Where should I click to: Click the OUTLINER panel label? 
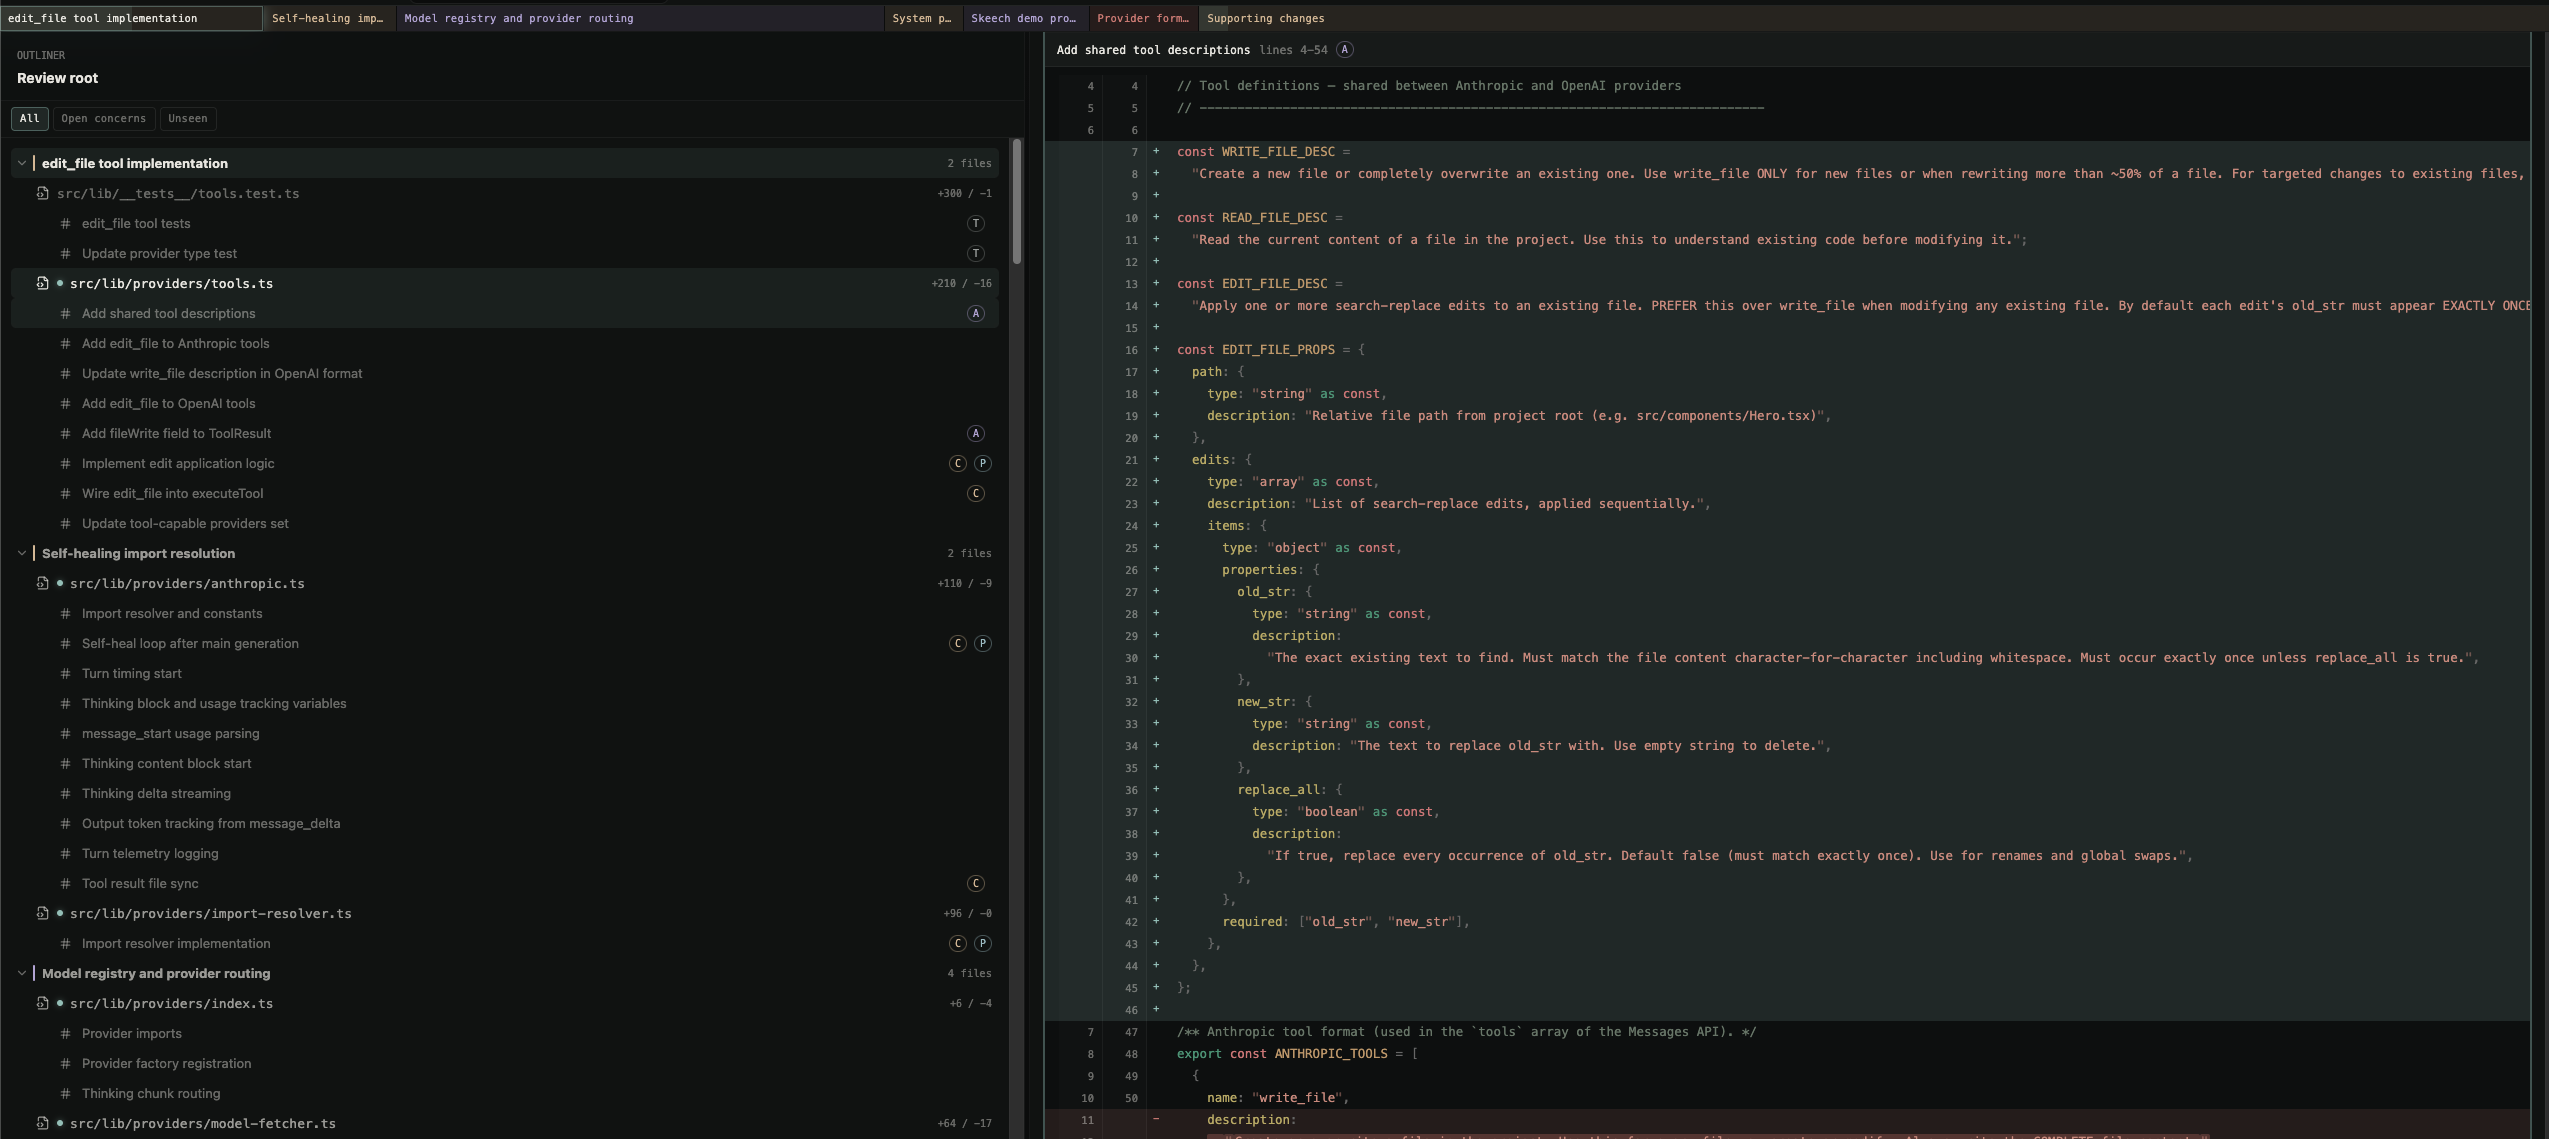[41, 55]
